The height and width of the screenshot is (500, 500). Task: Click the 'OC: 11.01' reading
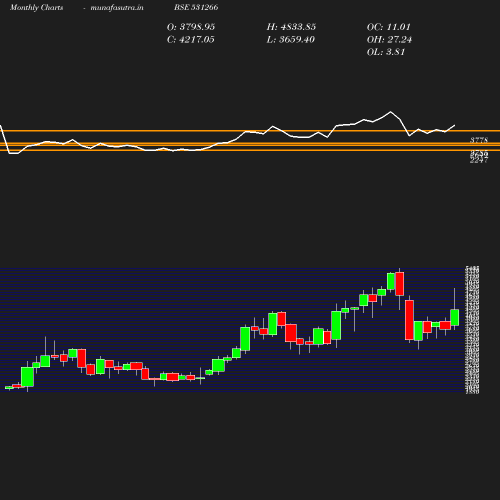point(389,27)
